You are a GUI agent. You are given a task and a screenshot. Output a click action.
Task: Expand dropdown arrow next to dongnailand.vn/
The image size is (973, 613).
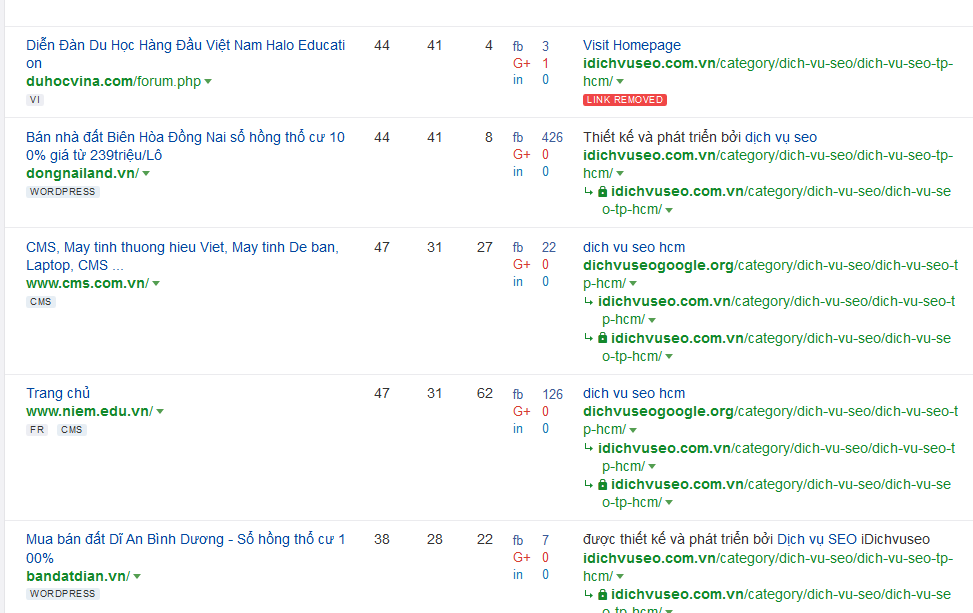click(146, 174)
